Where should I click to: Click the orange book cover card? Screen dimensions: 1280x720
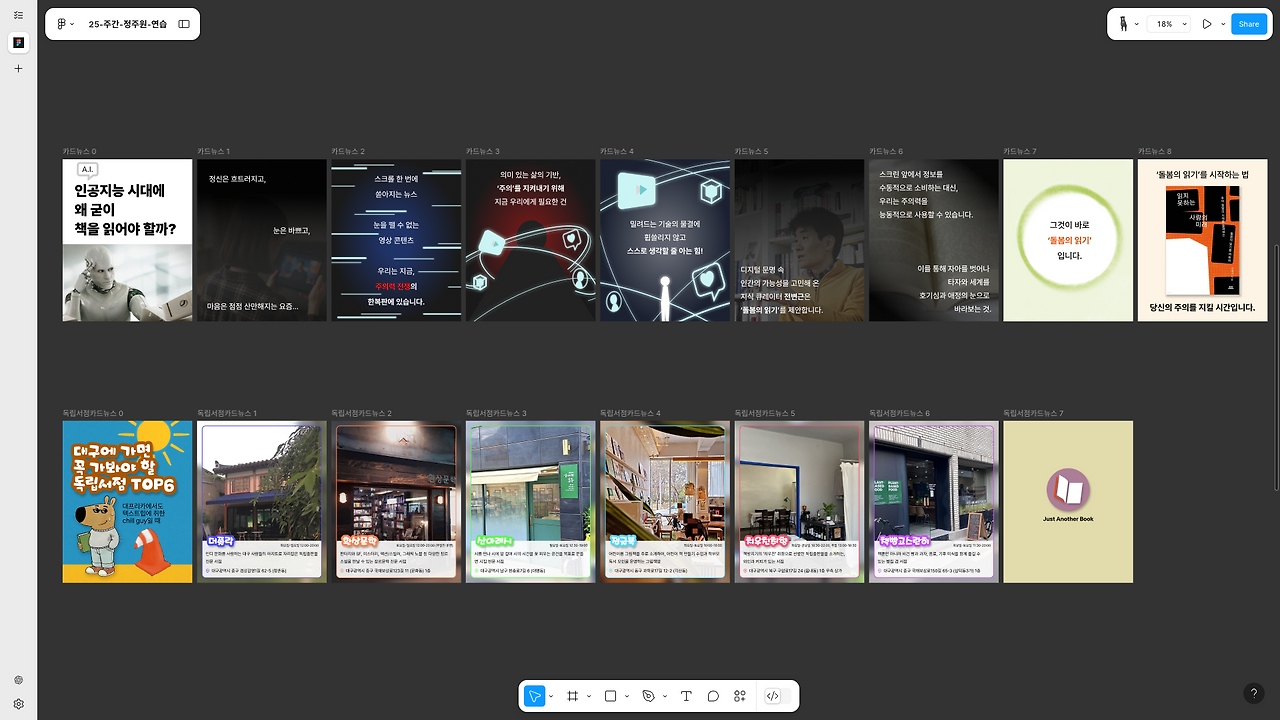point(1203,240)
